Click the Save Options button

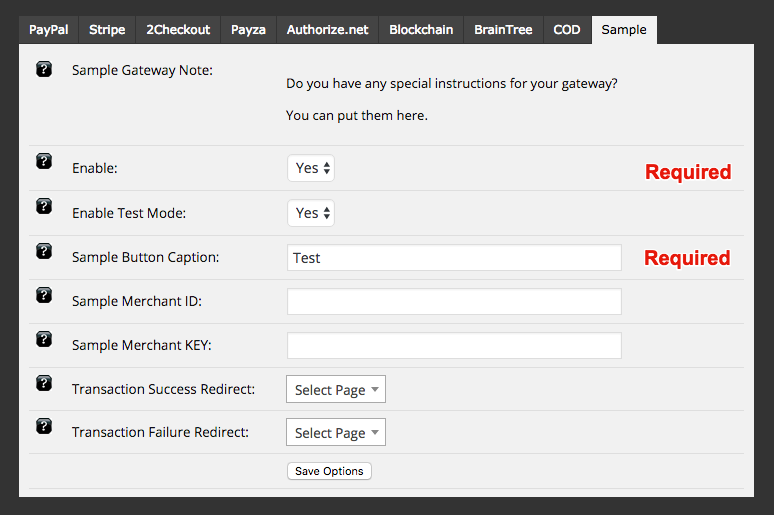[x=329, y=471]
